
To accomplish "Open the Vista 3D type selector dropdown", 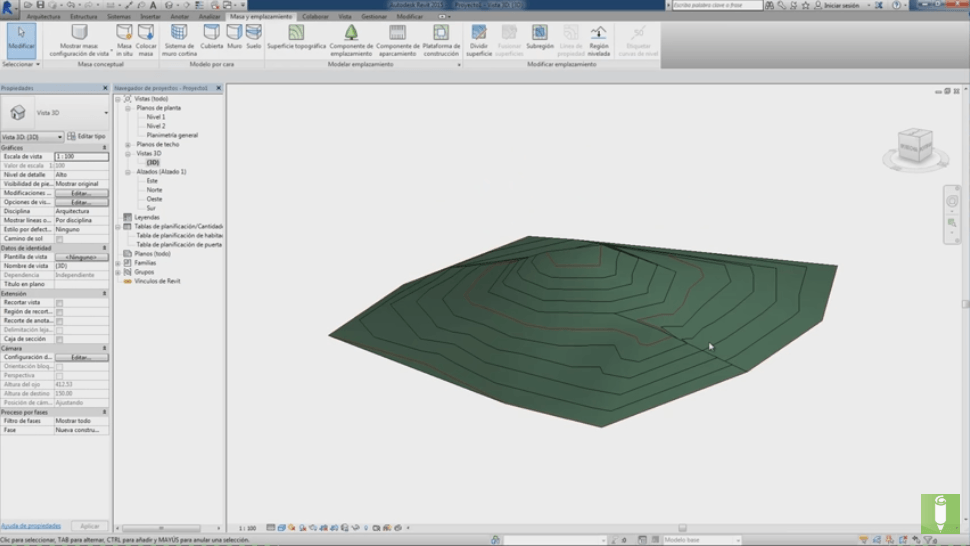I will [106, 113].
